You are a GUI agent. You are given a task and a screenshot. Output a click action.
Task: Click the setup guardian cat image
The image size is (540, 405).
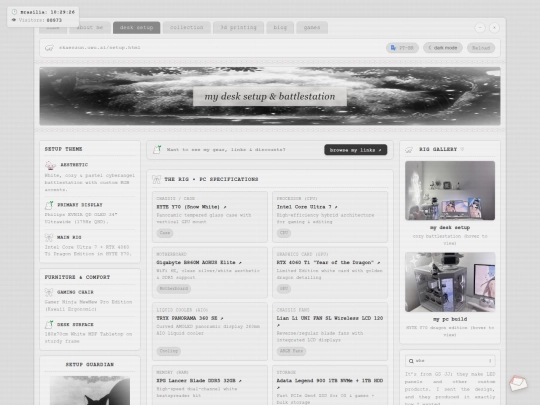coord(90,391)
